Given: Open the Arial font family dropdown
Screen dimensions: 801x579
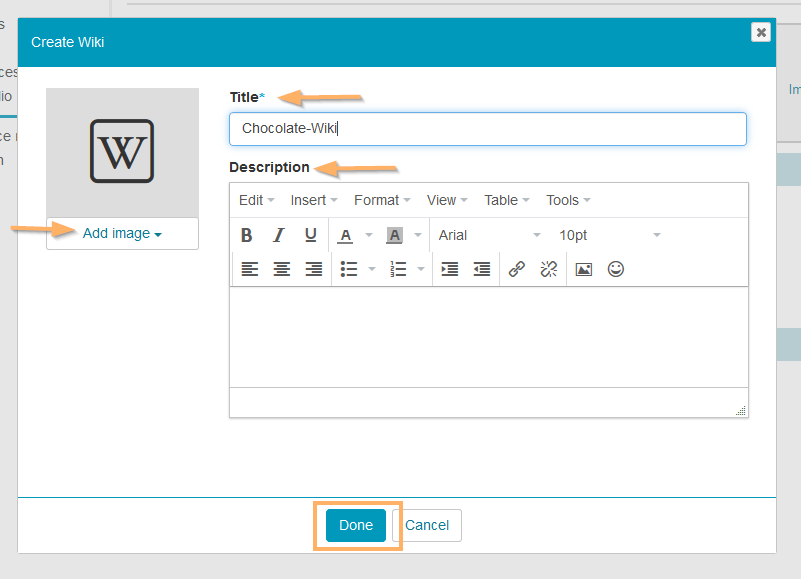Looking at the screenshot, I should pyautogui.click(x=489, y=235).
